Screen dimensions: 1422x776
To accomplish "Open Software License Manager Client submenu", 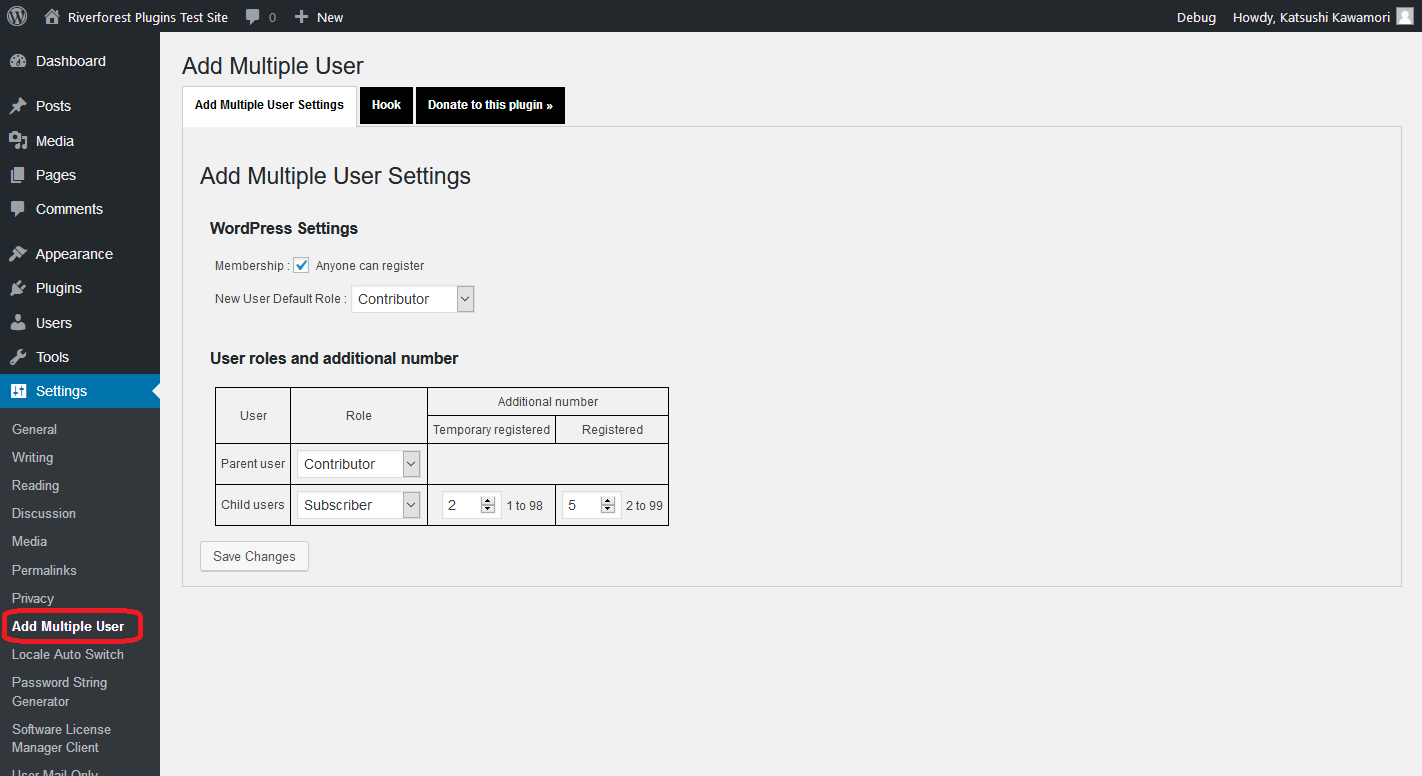I will click(x=61, y=738).
